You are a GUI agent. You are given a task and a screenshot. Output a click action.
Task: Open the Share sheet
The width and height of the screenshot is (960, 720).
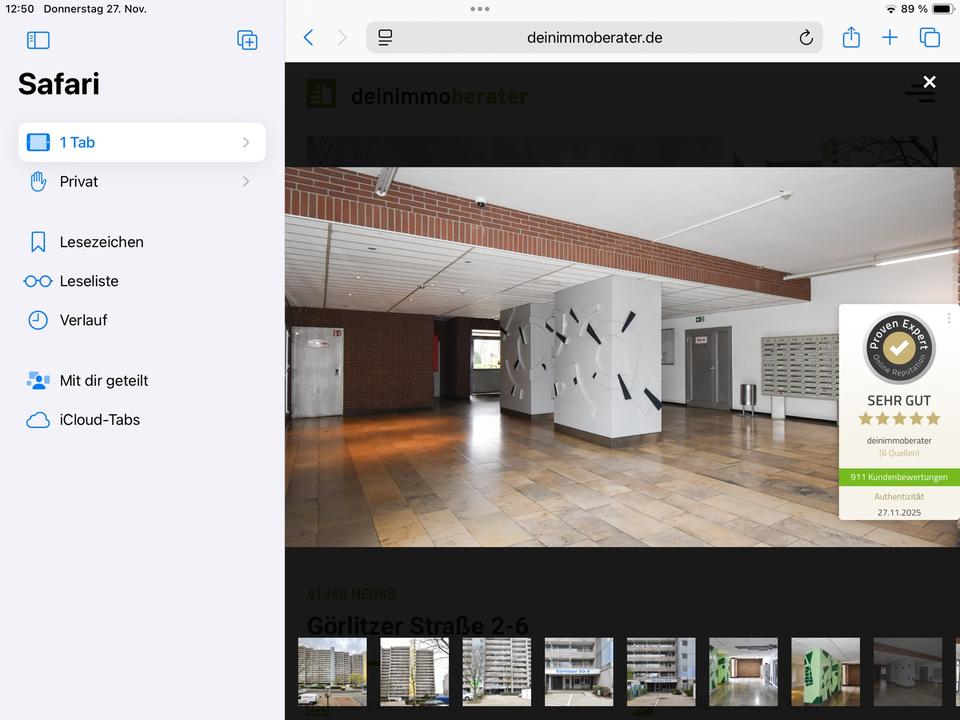pyautogui.click(x=851, y=37)
